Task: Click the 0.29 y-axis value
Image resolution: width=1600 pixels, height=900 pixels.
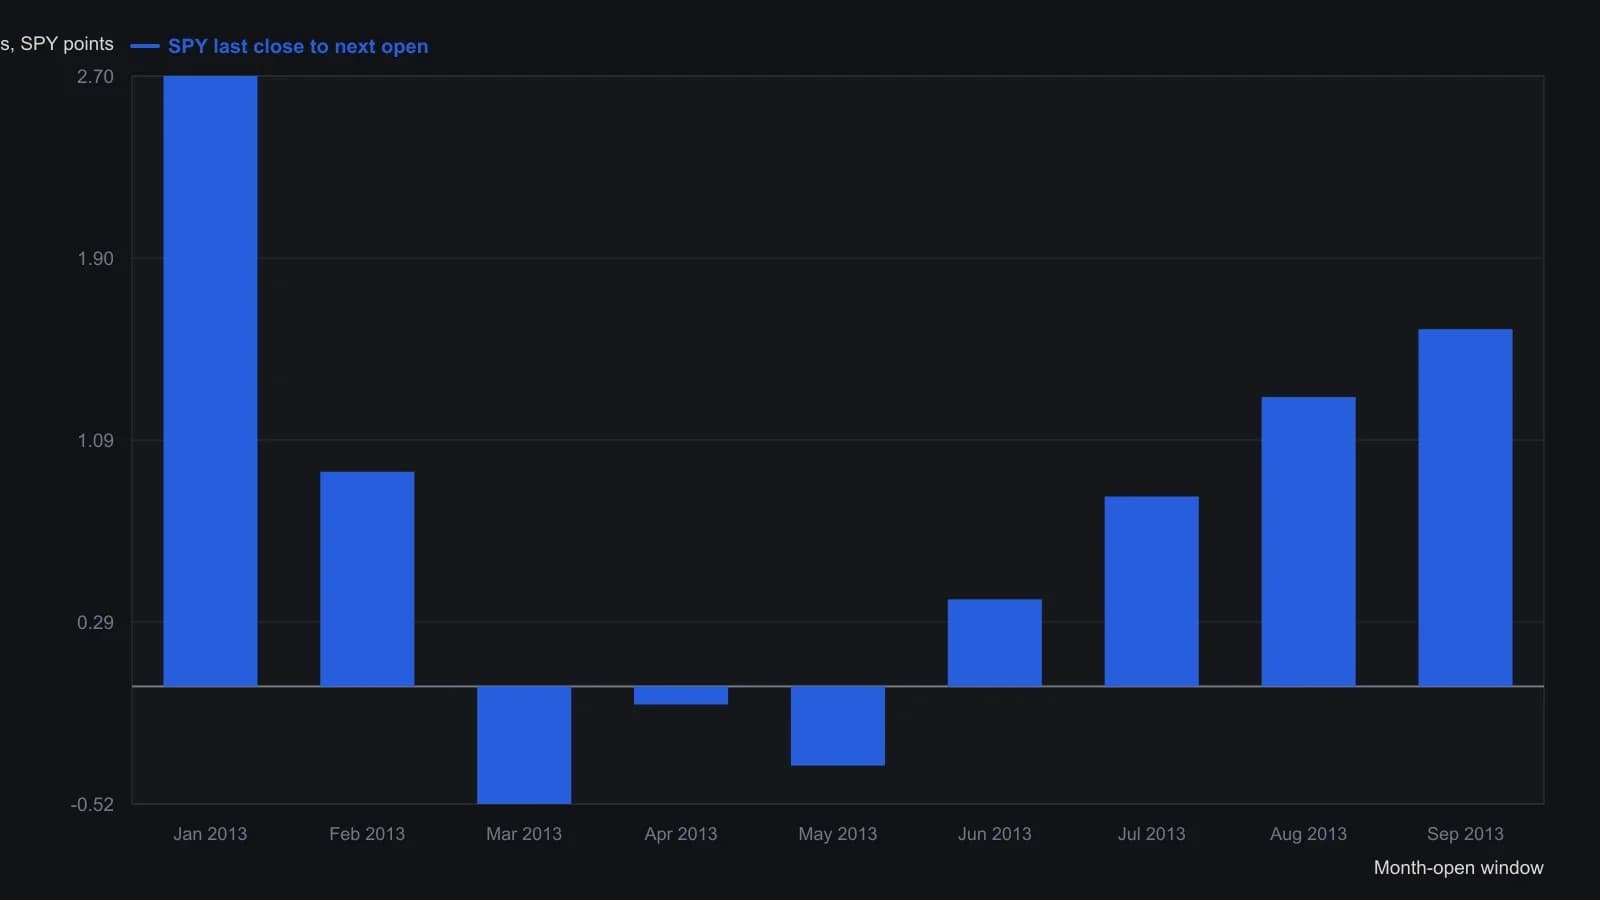Action: point(95,623)
